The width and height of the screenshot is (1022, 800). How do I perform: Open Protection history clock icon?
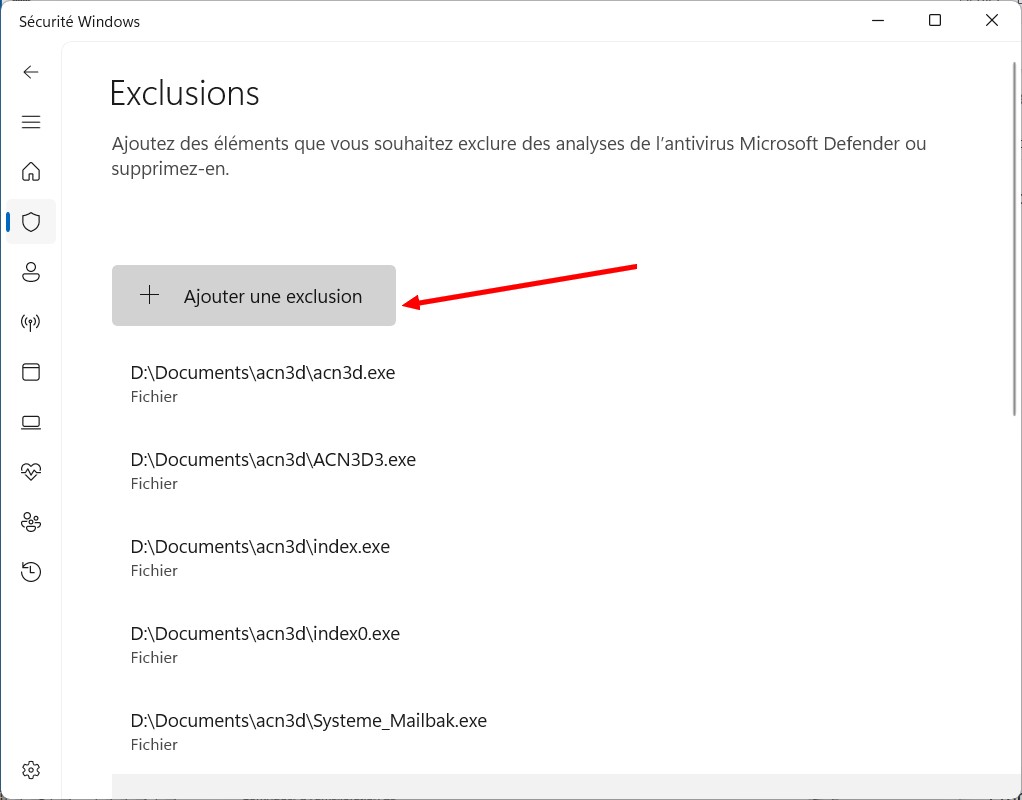click(x=31, y=572)
